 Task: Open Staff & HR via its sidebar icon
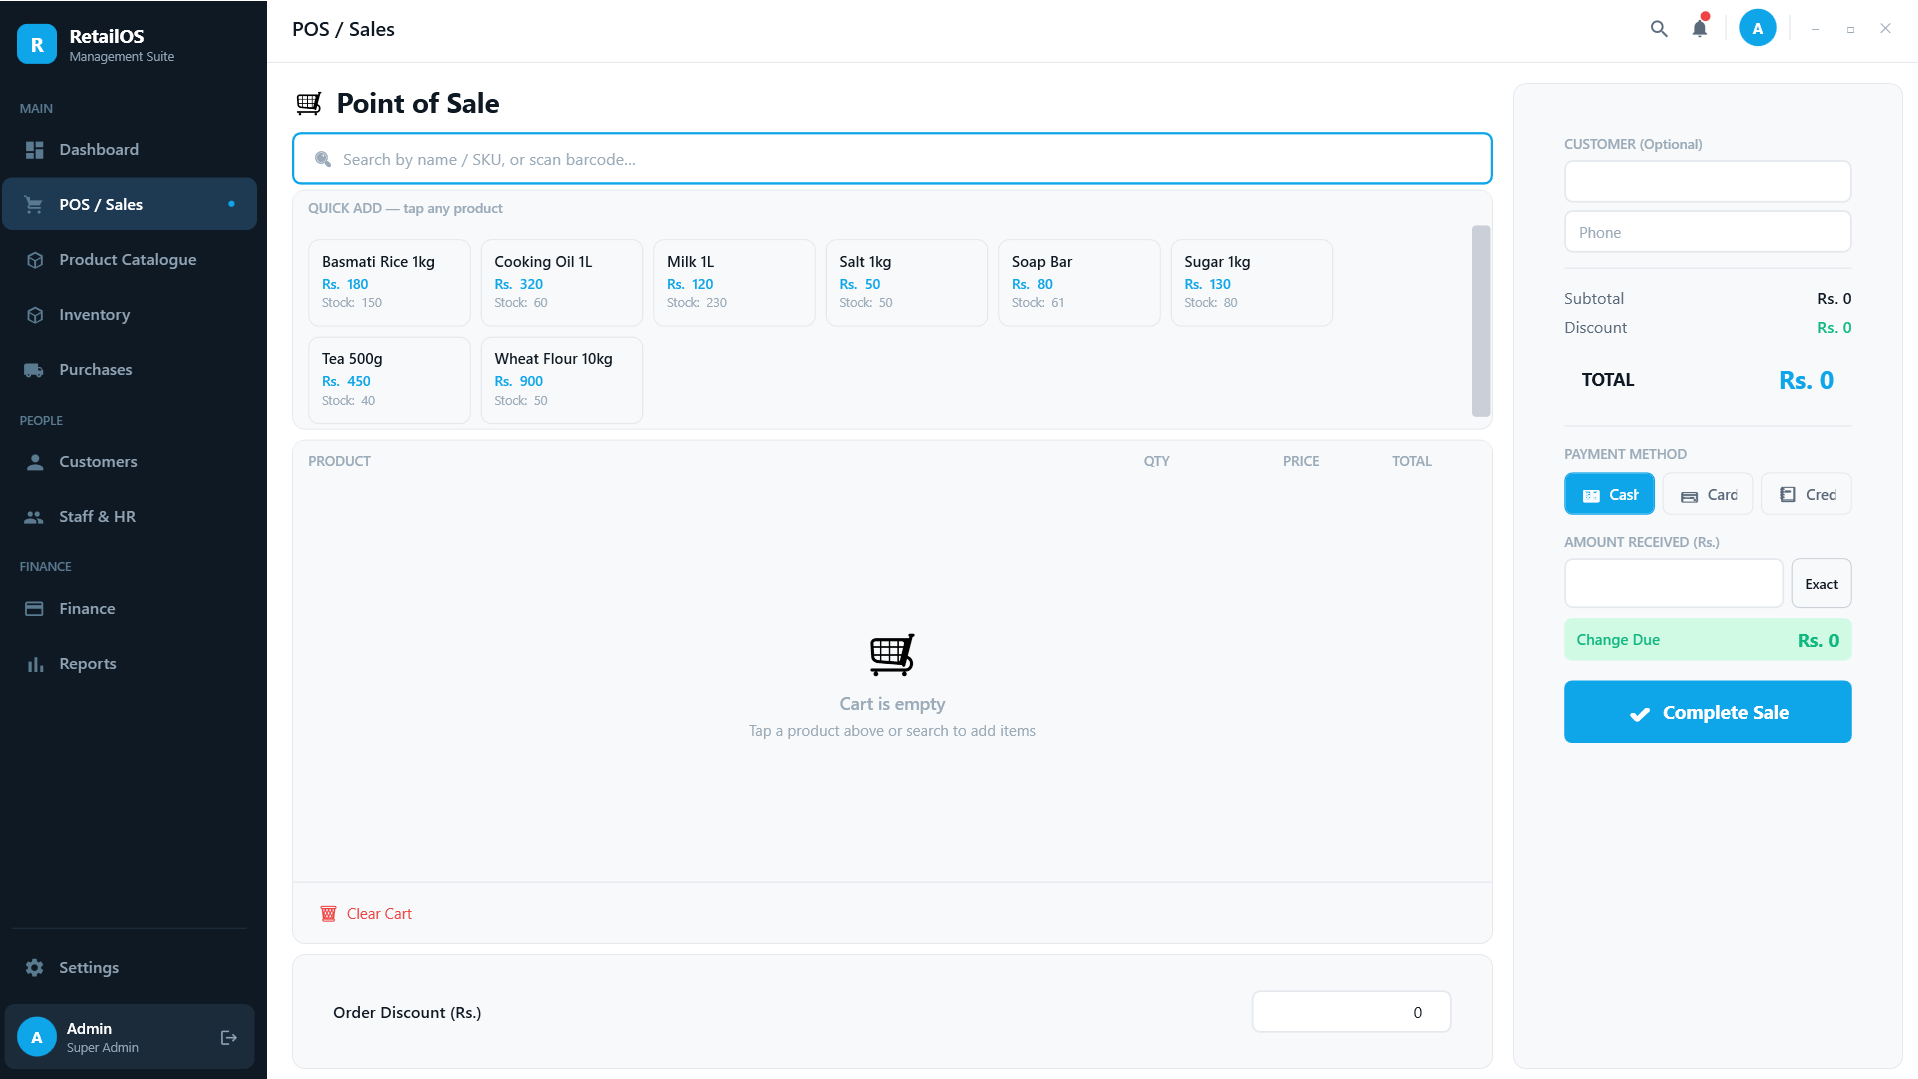point(34,516)
